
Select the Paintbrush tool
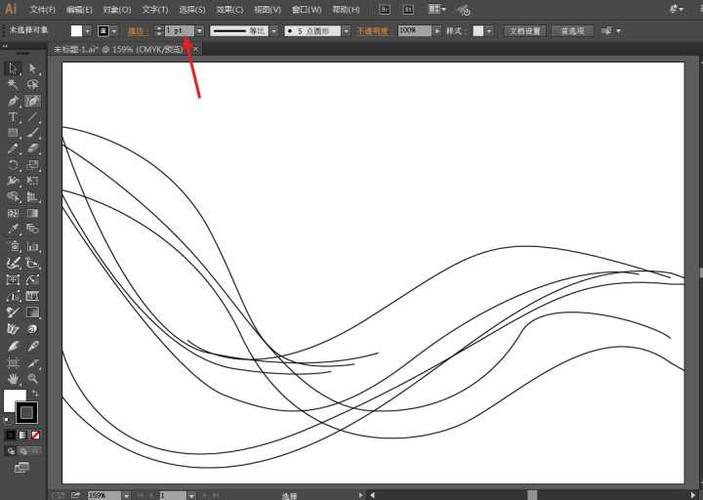(x=32, y=133)
